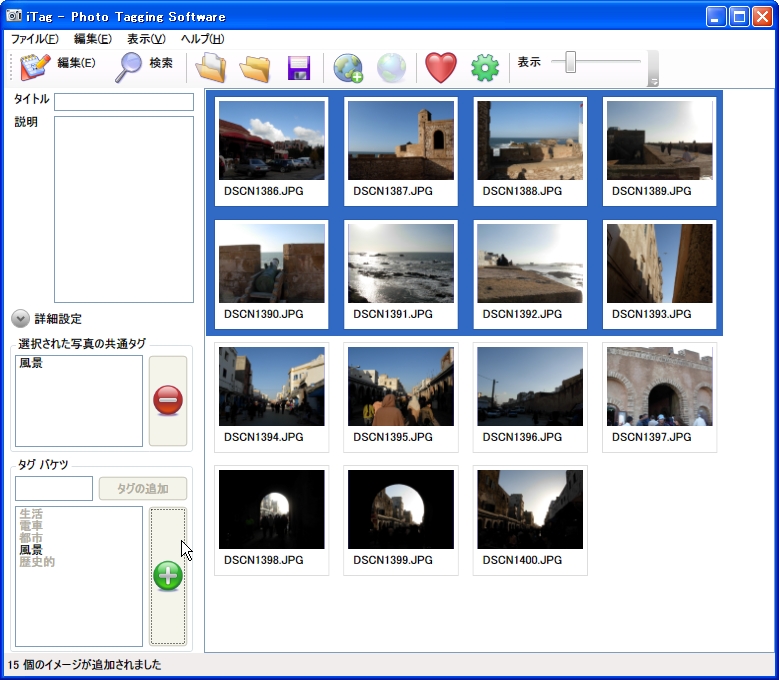Click the 編集(E) notepad toolbar icon
Screen dimensions: 779x680
point(35,67)
